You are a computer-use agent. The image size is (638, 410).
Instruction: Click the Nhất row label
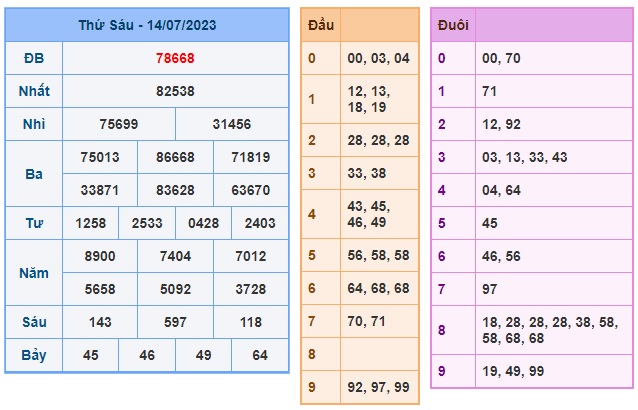click(x=34, y=91)
